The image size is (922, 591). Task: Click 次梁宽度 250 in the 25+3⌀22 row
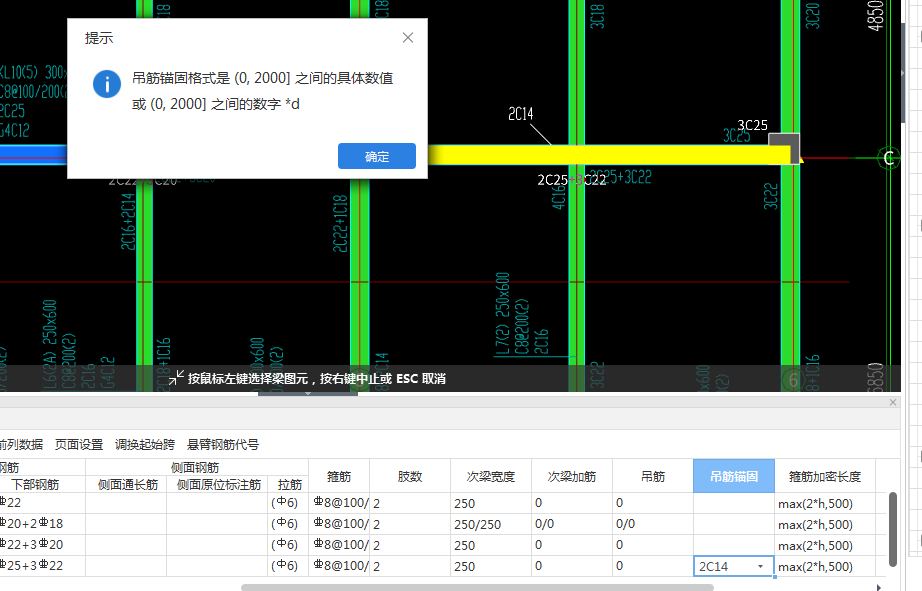[490, 566]
